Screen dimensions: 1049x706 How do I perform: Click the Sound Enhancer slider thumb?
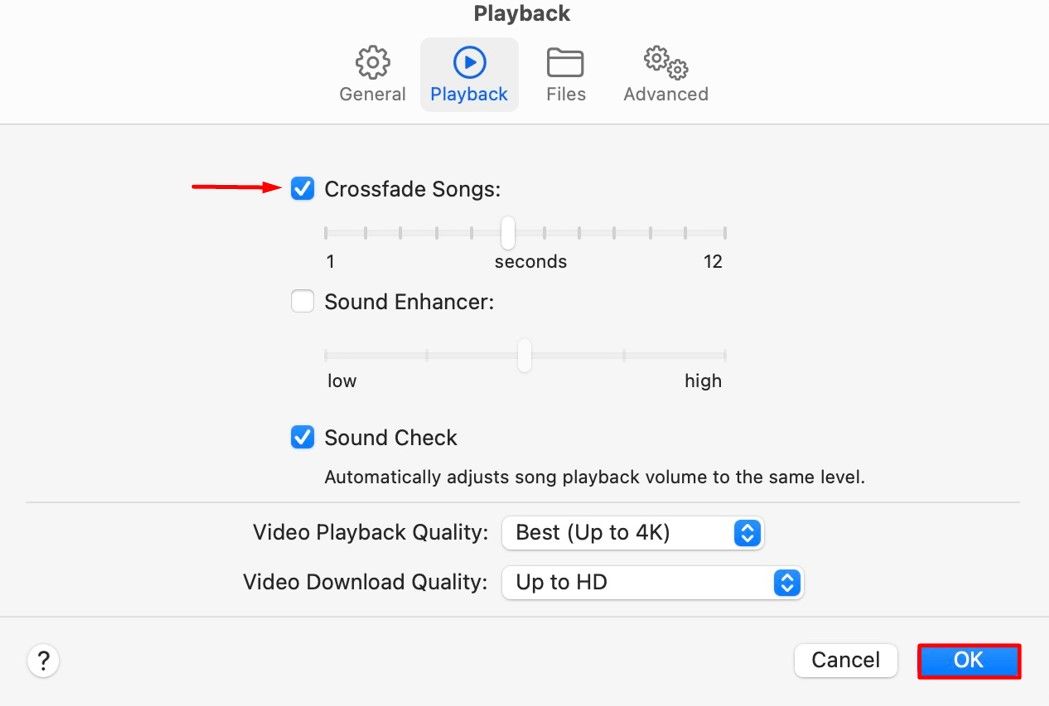click(524, 355)
